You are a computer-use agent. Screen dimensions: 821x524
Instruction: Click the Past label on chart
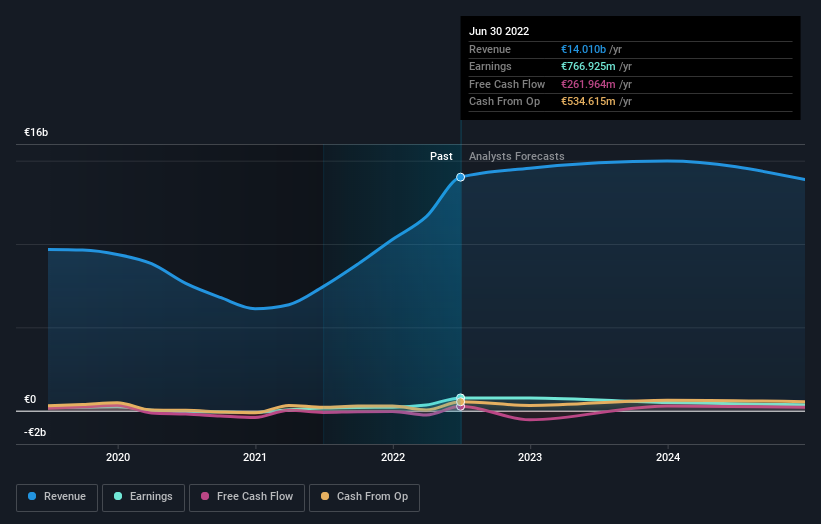pyautogui.click(x=441, y=156)
